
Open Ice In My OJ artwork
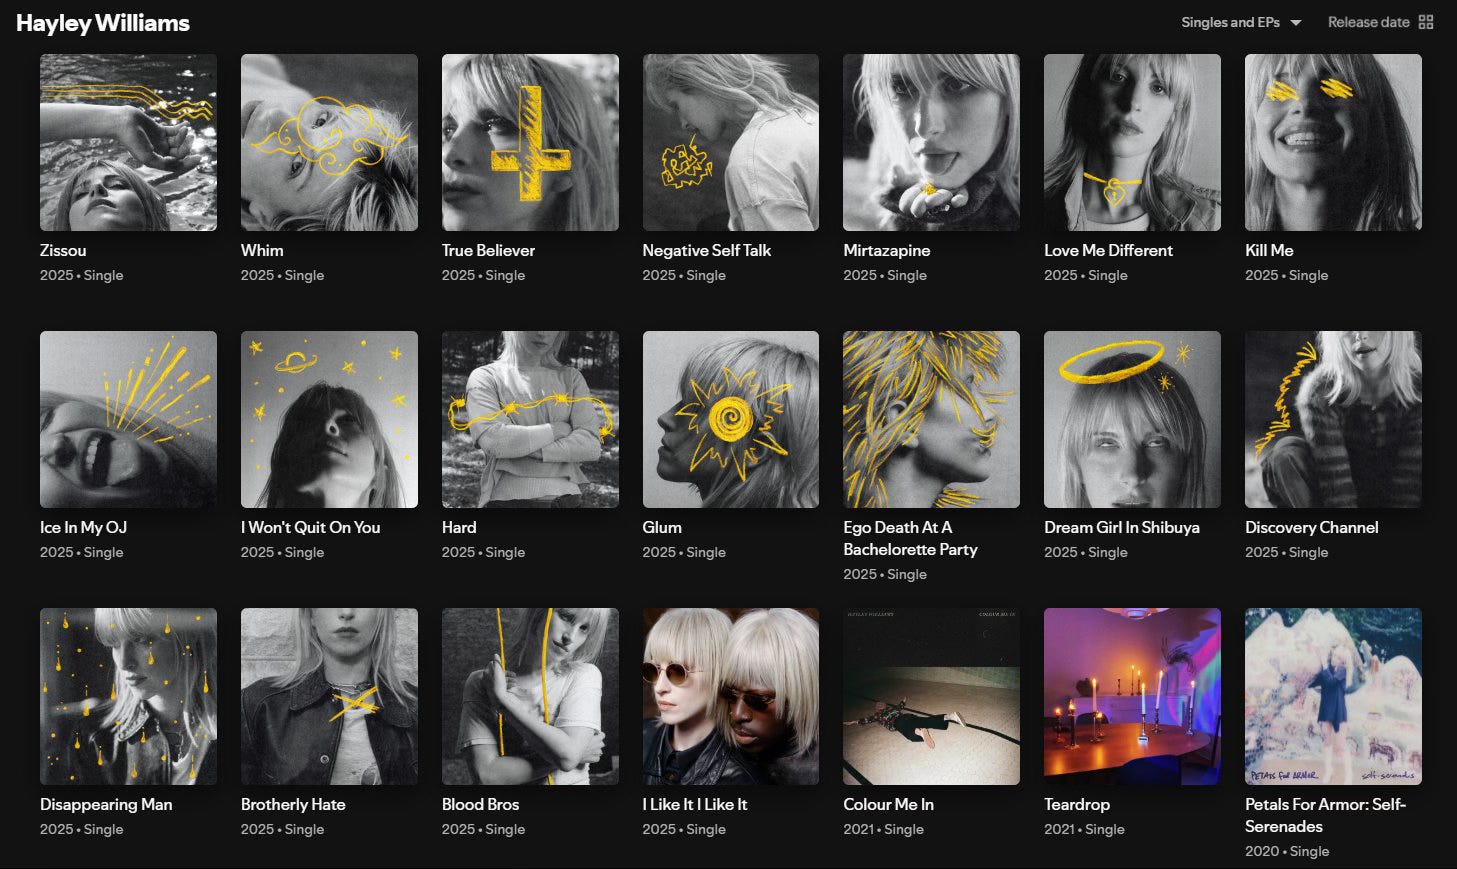[x=128, y=419]
